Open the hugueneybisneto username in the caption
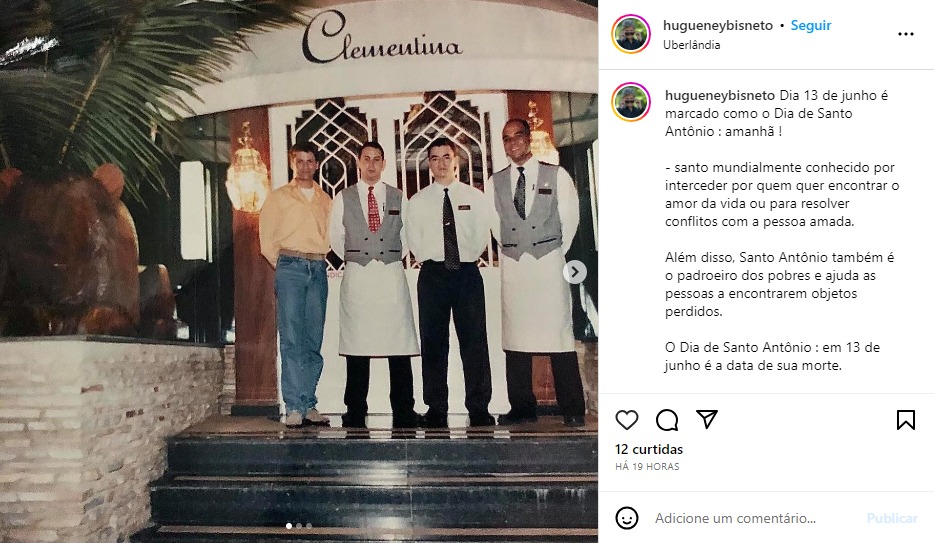Viewport: 934px width, 543px height. [720, 95]
